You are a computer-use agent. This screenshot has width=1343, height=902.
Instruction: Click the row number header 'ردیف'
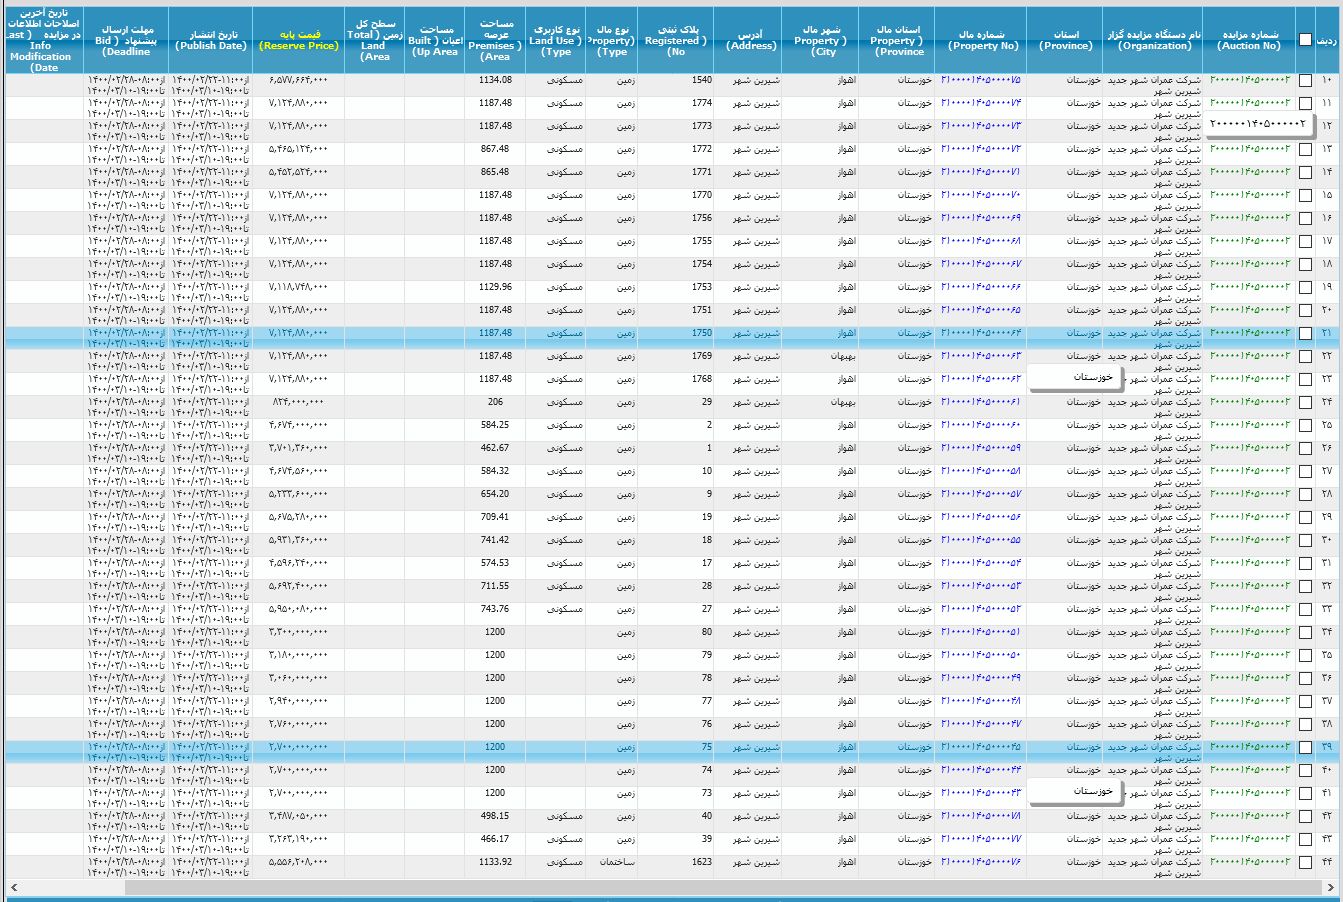(1327, 40)
